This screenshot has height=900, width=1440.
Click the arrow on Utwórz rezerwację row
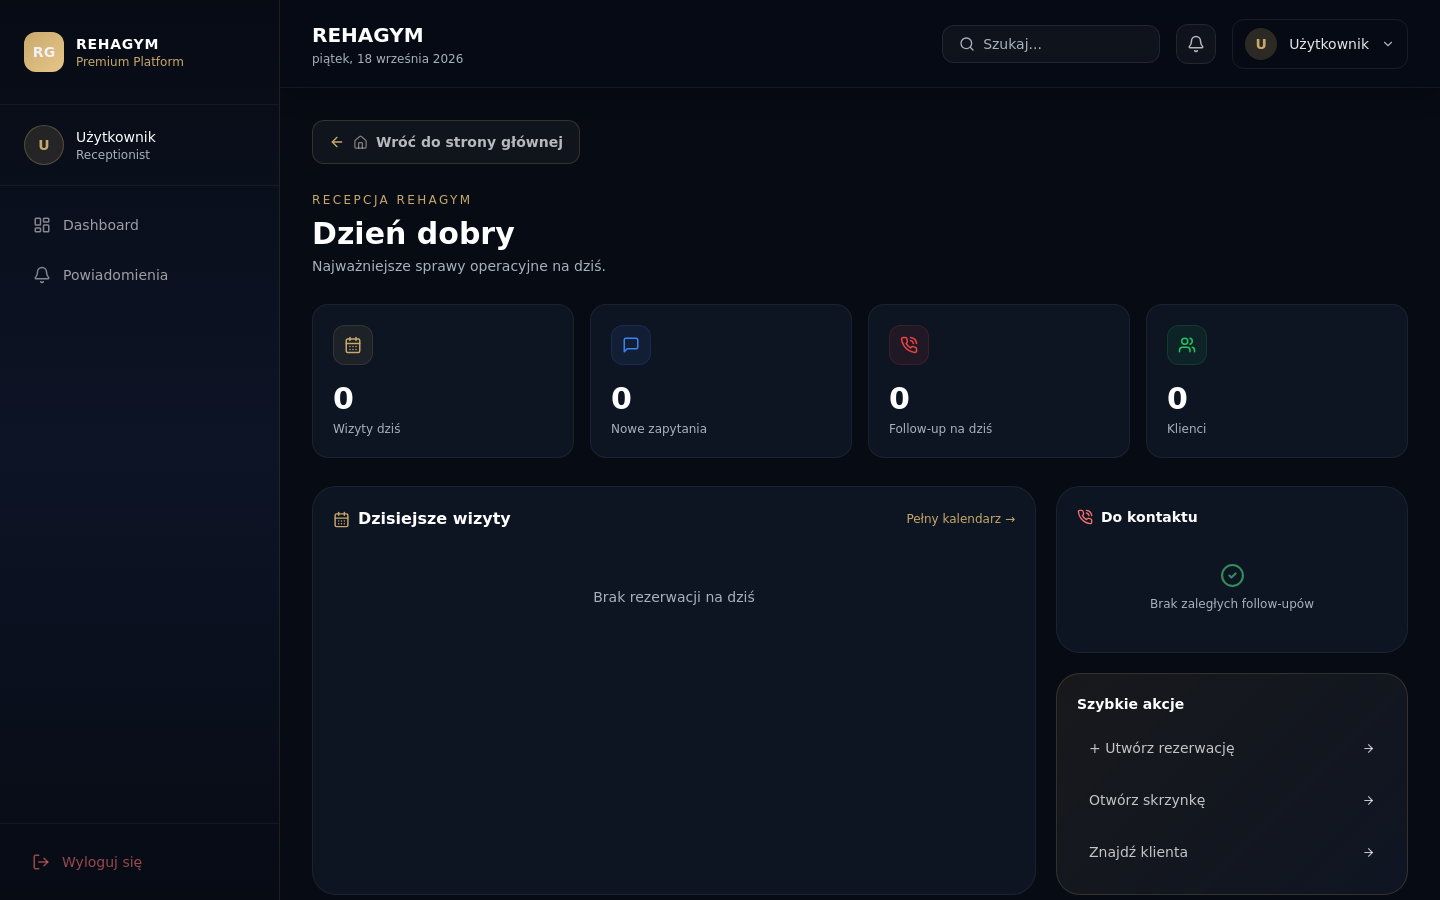(x=1369, y=748)
